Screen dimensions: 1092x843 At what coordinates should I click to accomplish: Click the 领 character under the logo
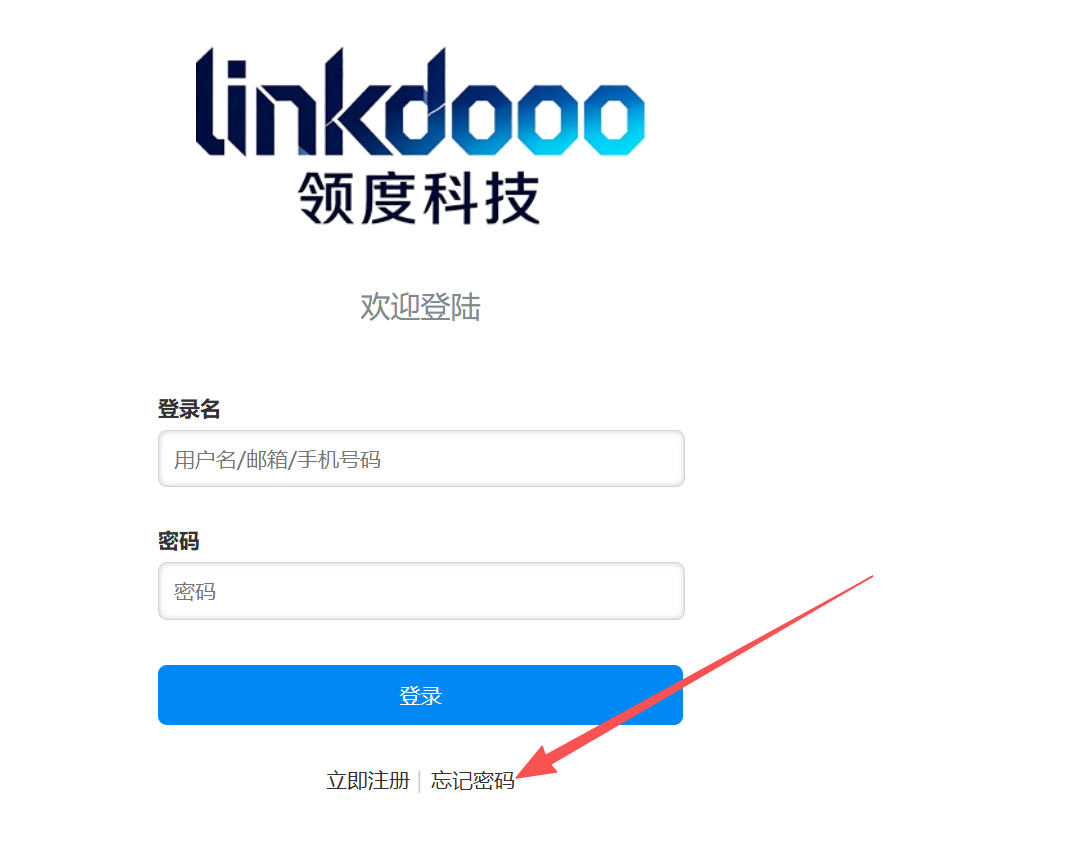(326, 199)
